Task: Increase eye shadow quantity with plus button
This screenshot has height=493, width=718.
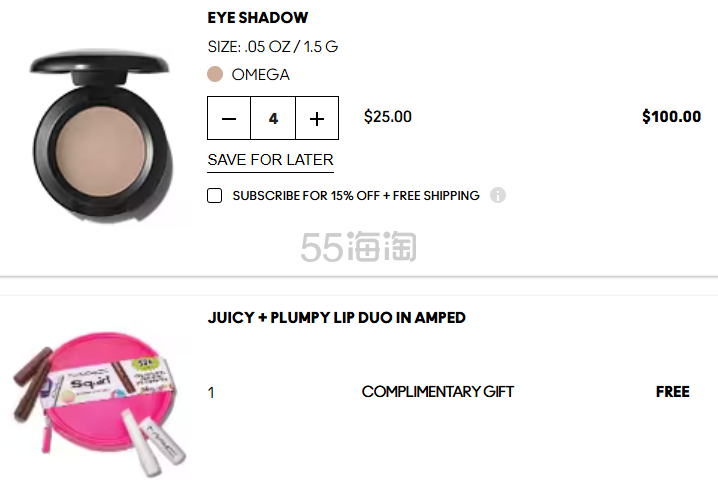Action: pos(317,118)
